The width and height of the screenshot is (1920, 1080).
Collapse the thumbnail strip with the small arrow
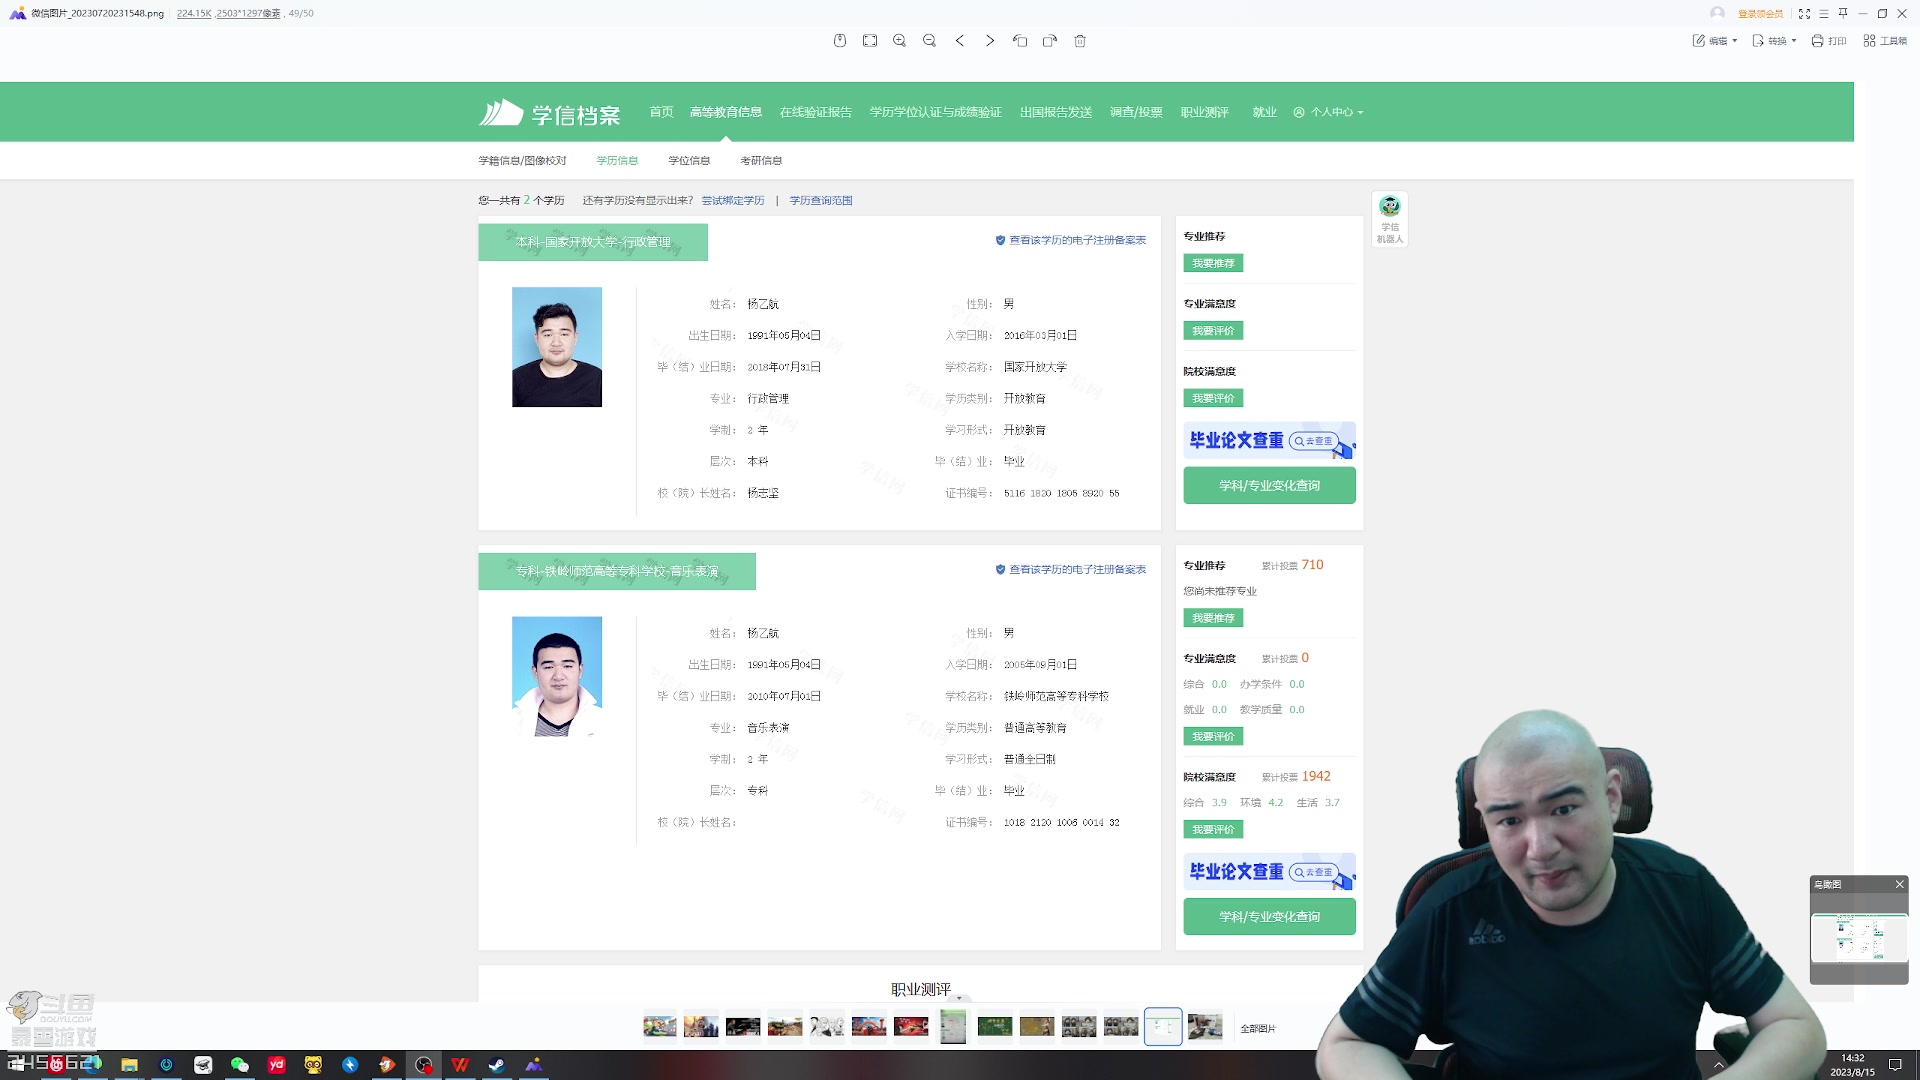[959, 998]
